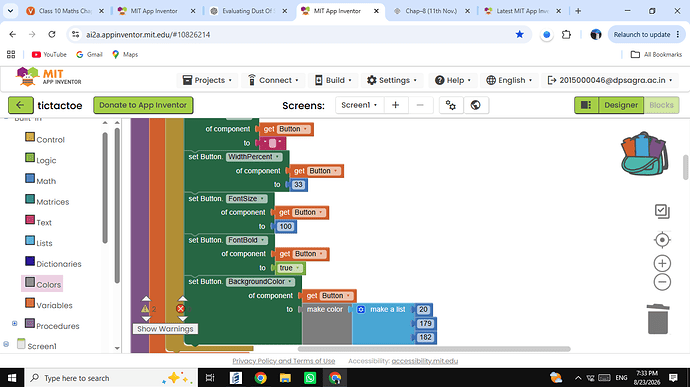Open the Settings menu
This screenshot has height=387, width=690.
click(392, 80)
